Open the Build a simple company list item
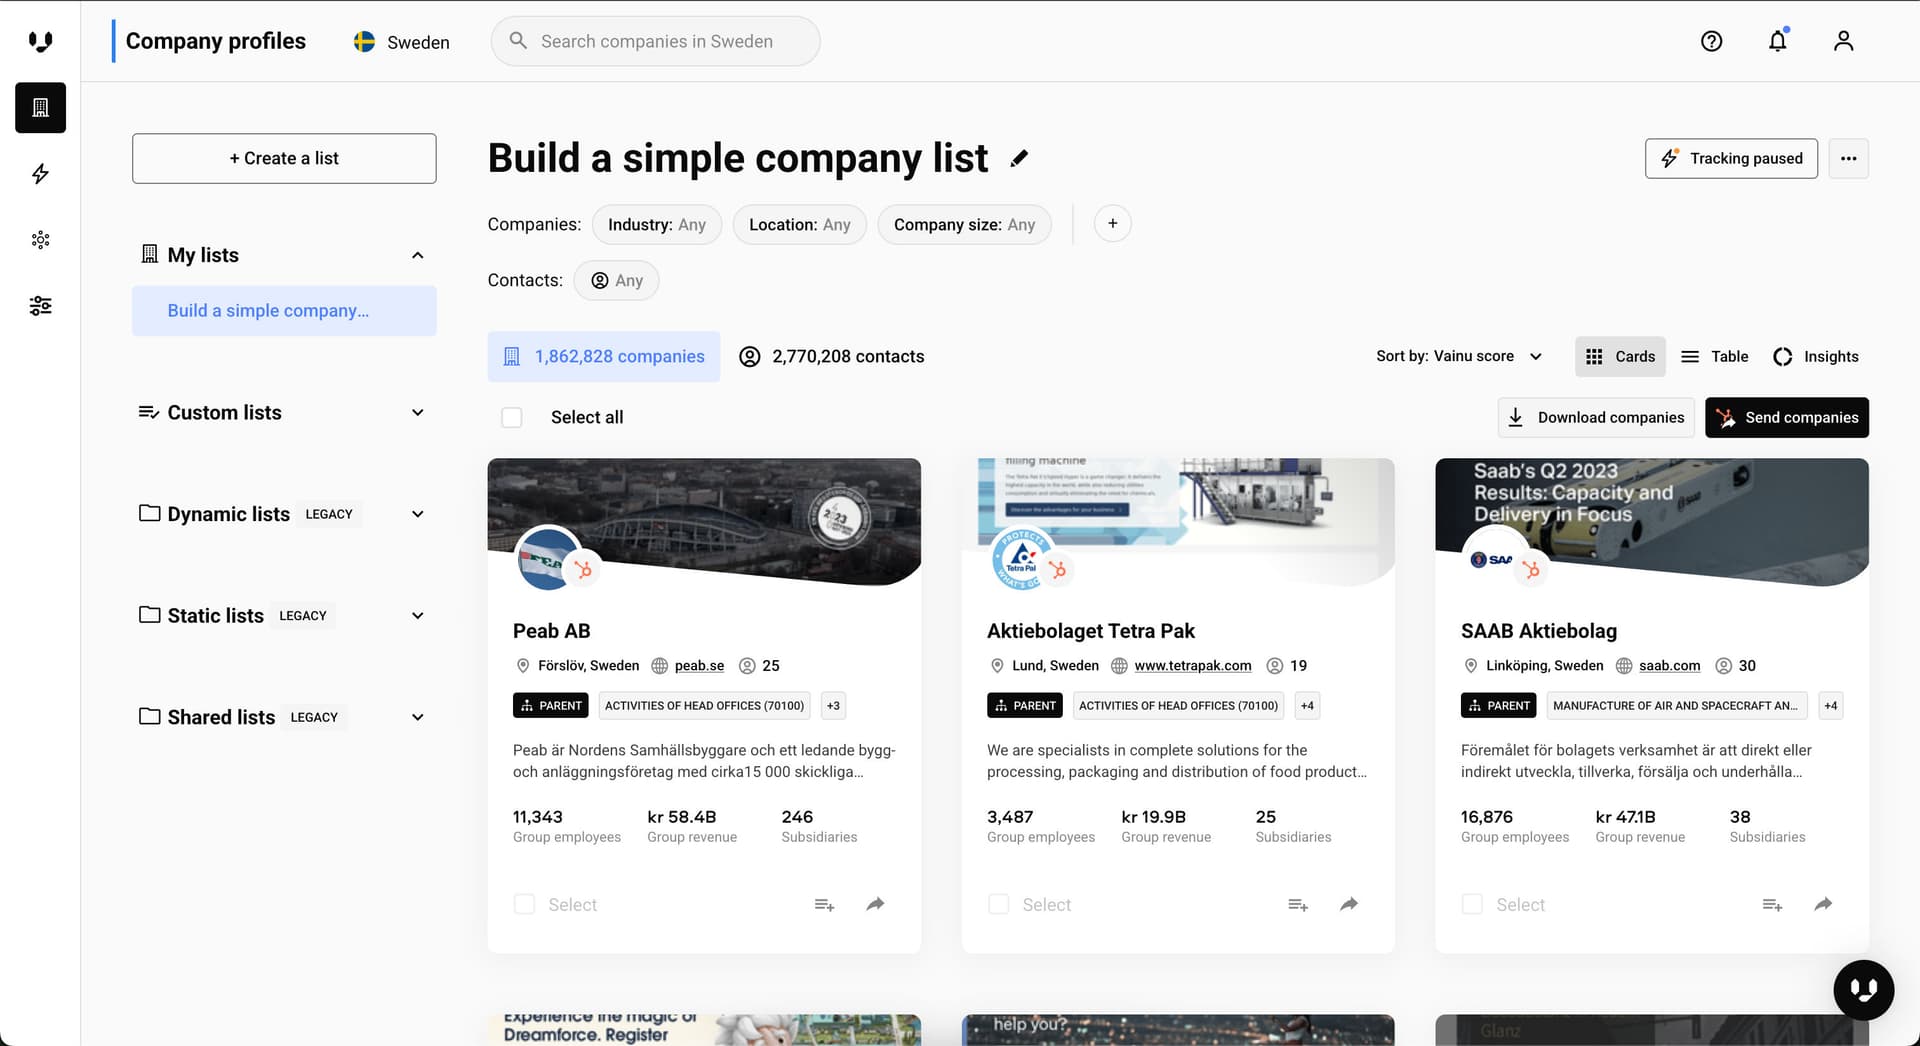The width and height of the screenshot is (1920, 1046). [284, 311]
